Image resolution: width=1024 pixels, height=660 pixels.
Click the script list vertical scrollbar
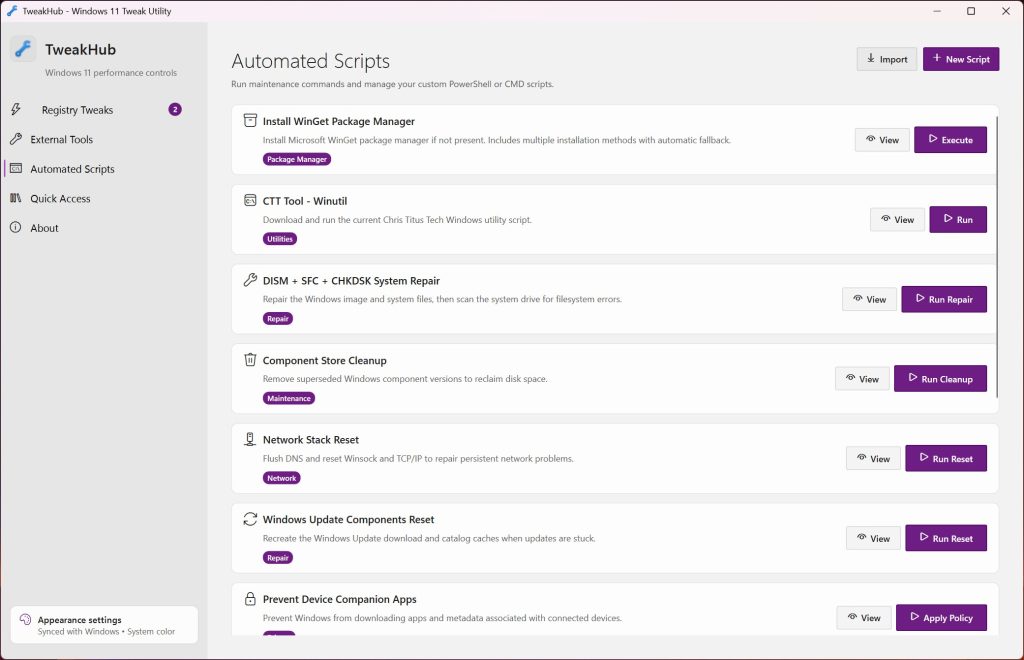997,255
